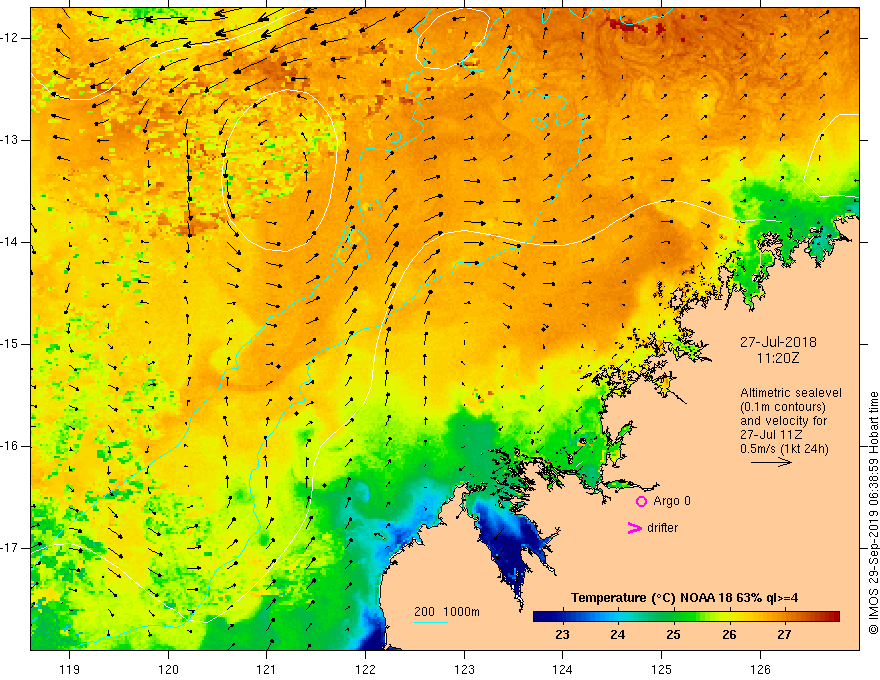Click latitude axis label -15
This screenshot has width=880, height=680.
[x=11, y=344]
